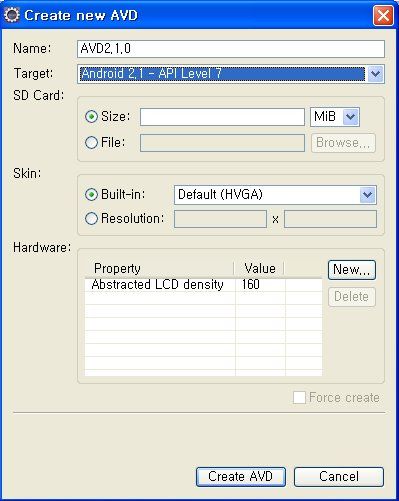Click the 160 density value cell
The height and width of the screenshot is (501, 399).
click(260, 285)
